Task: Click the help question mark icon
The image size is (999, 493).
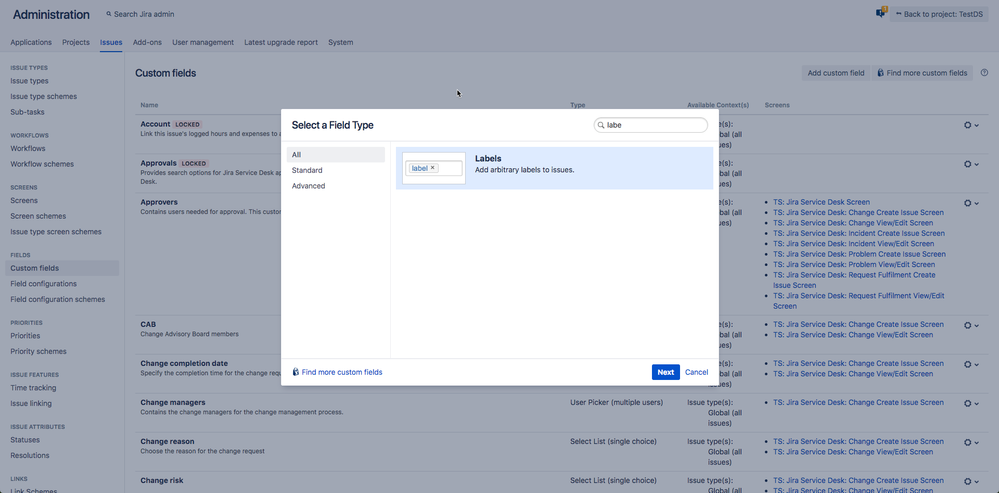Action: click(984, 73)
